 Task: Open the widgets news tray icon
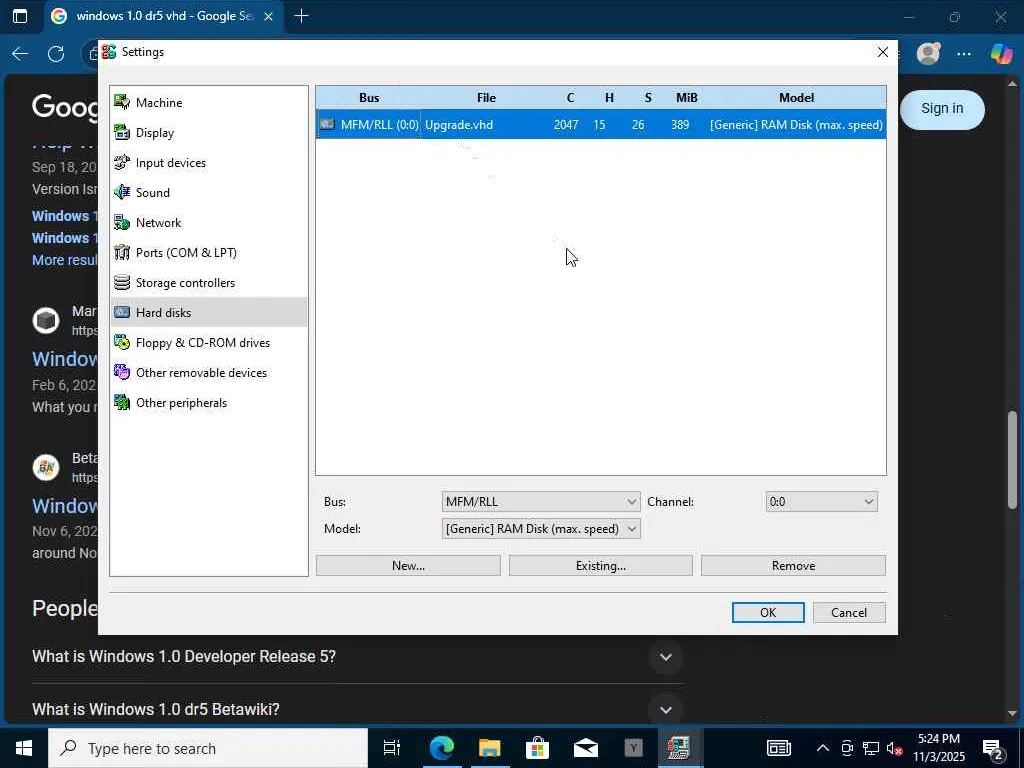tap(778, 748)
